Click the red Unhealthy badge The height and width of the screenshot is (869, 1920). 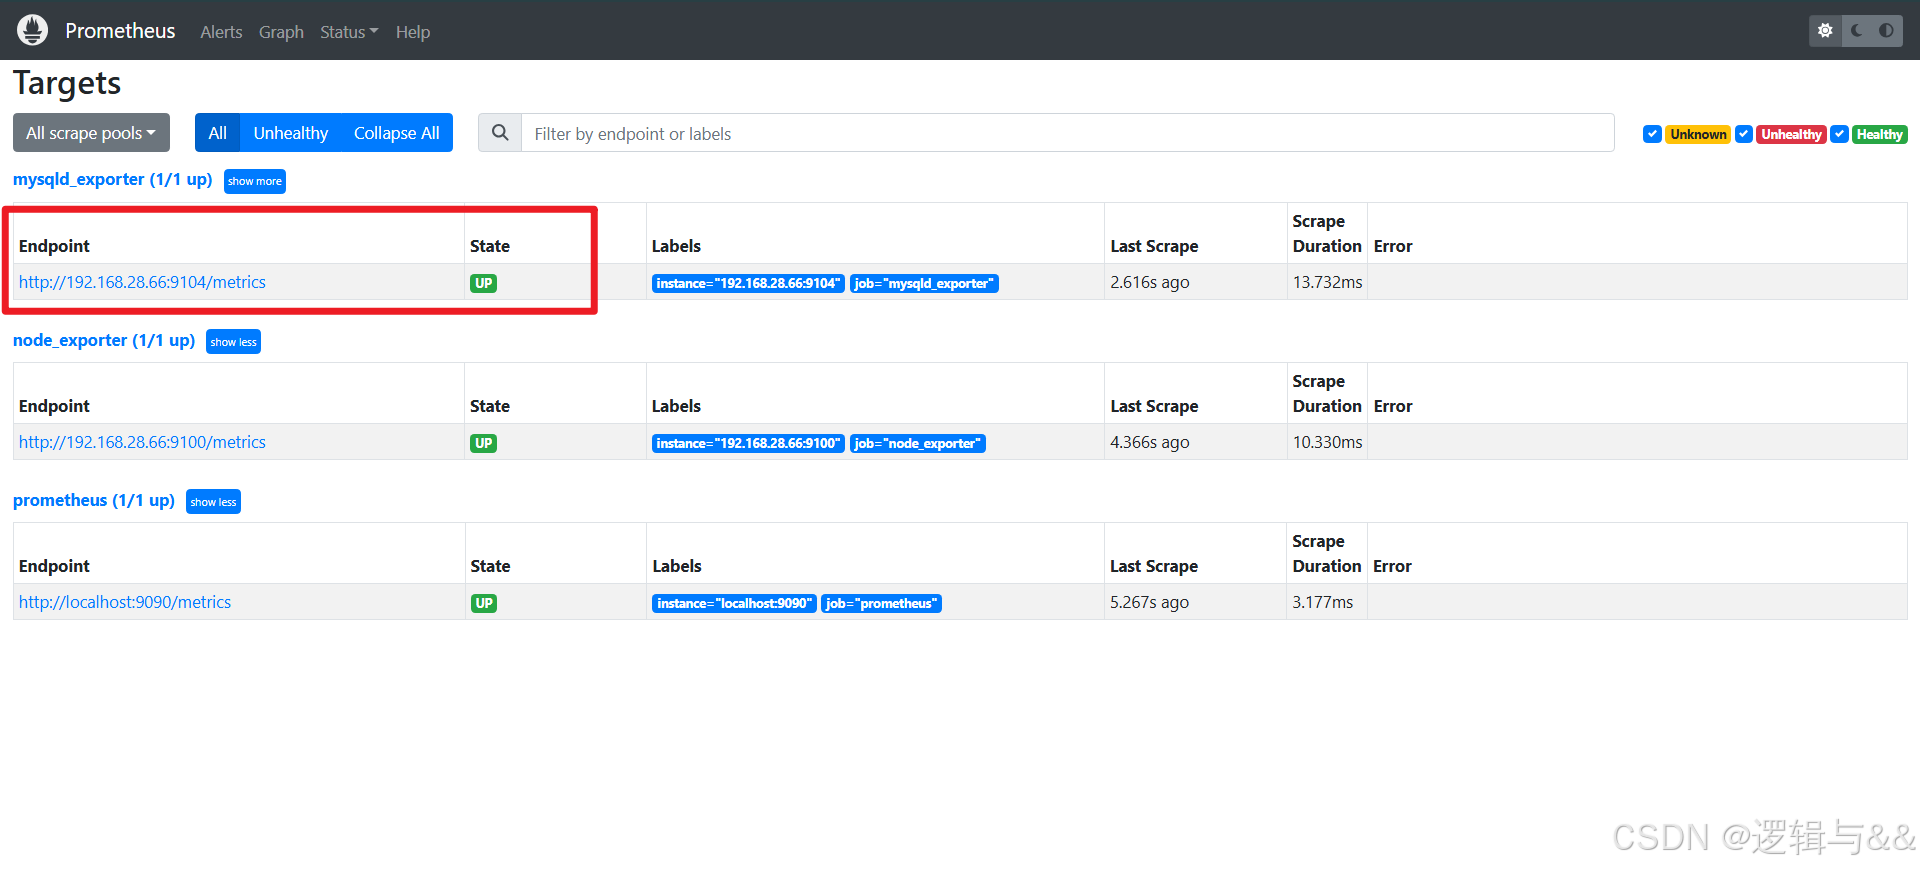point(1791,134)
